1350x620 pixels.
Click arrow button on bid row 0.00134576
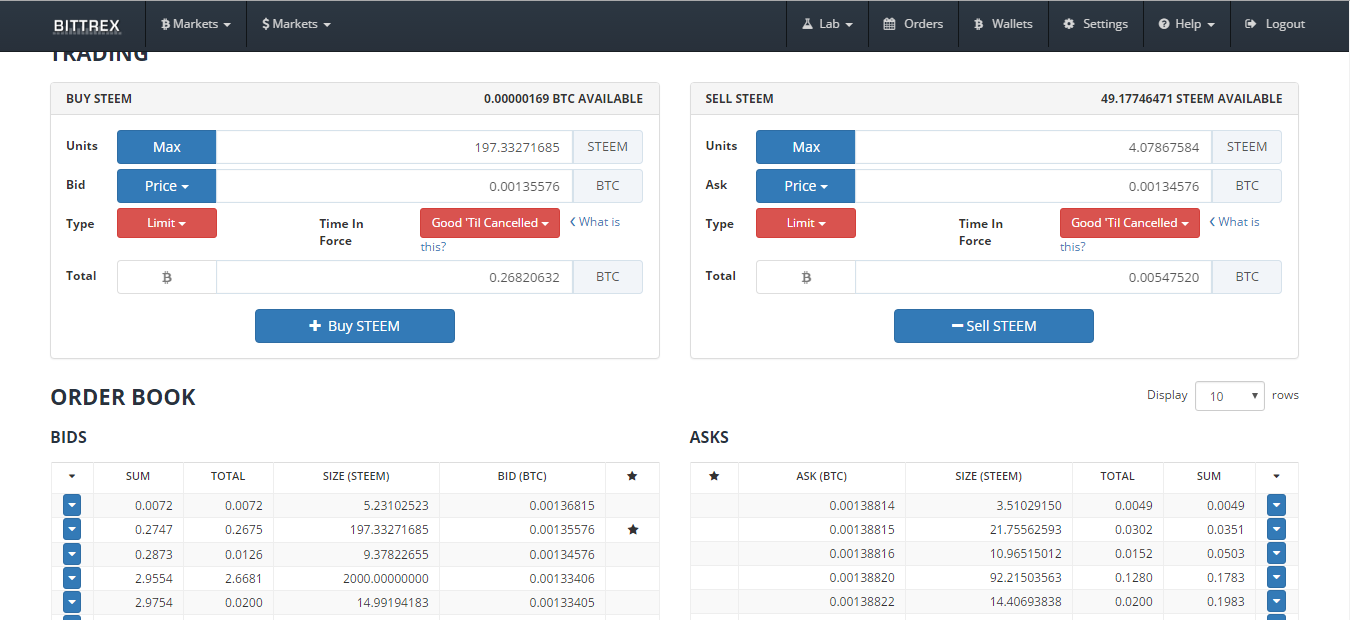(72, 553)
